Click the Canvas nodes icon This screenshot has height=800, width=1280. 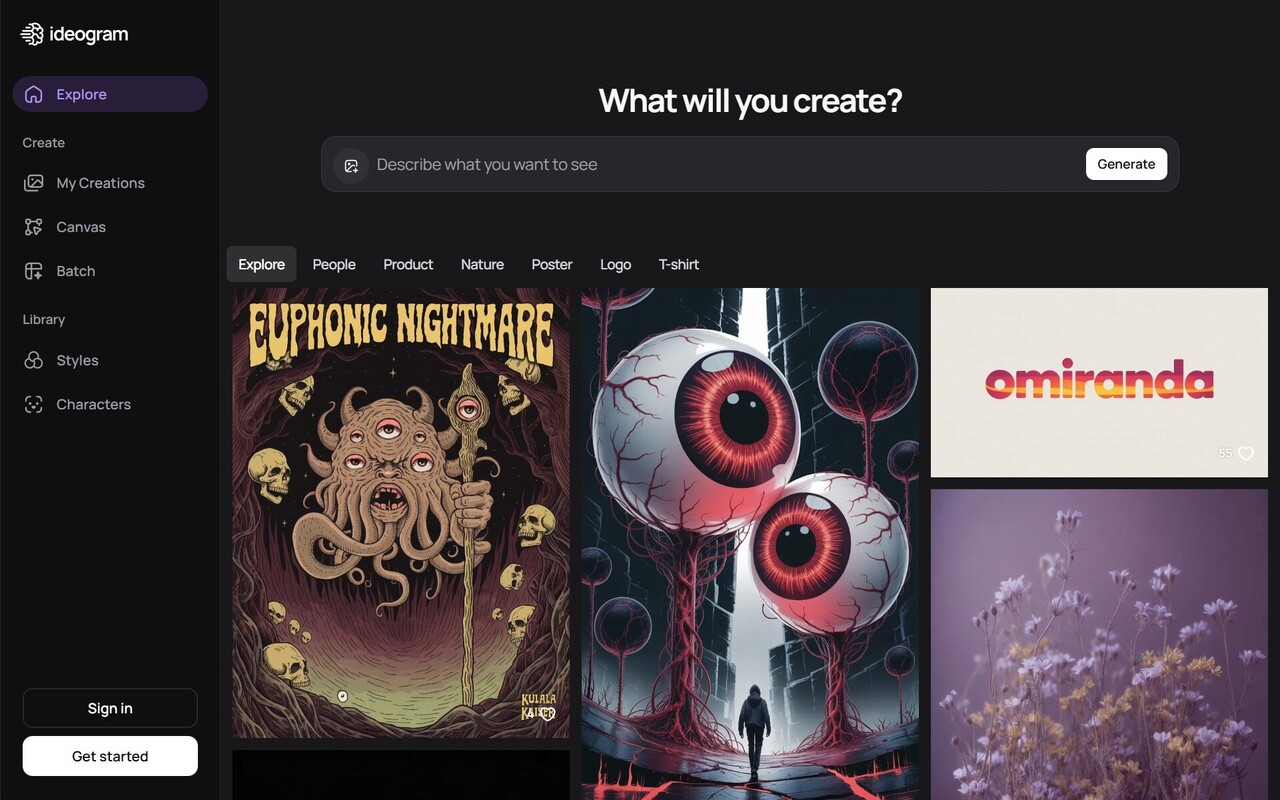coord(34,227)
